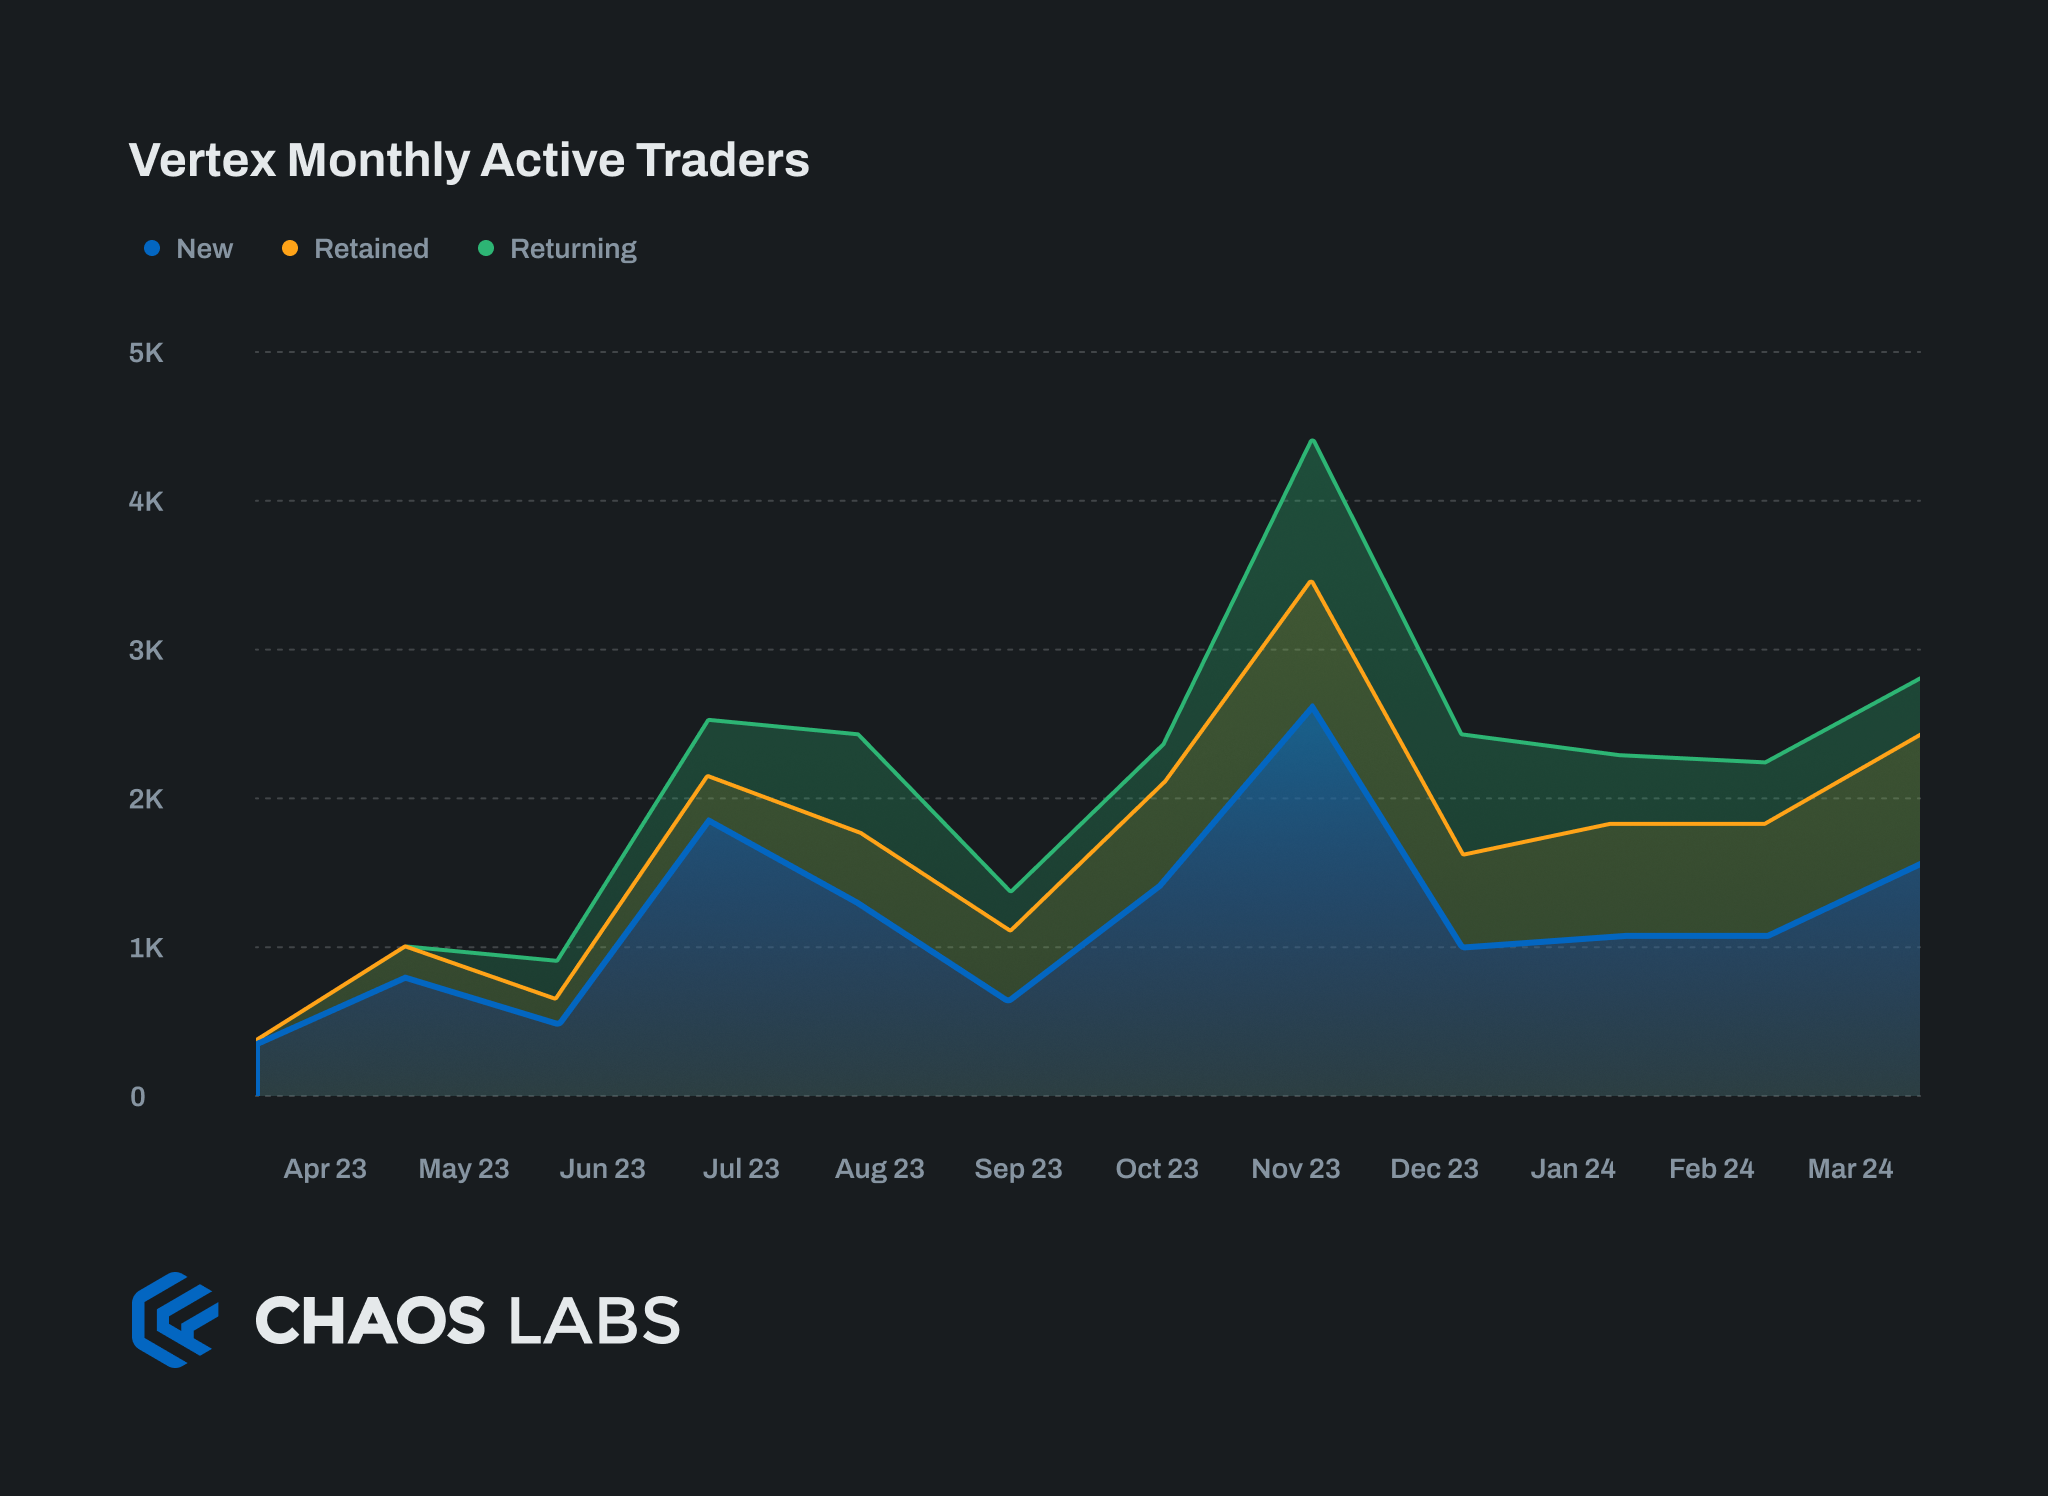Screen dimensions: 2048x1496
Task: Select the Aug 23 axis label
Action: coord(880,1169)
